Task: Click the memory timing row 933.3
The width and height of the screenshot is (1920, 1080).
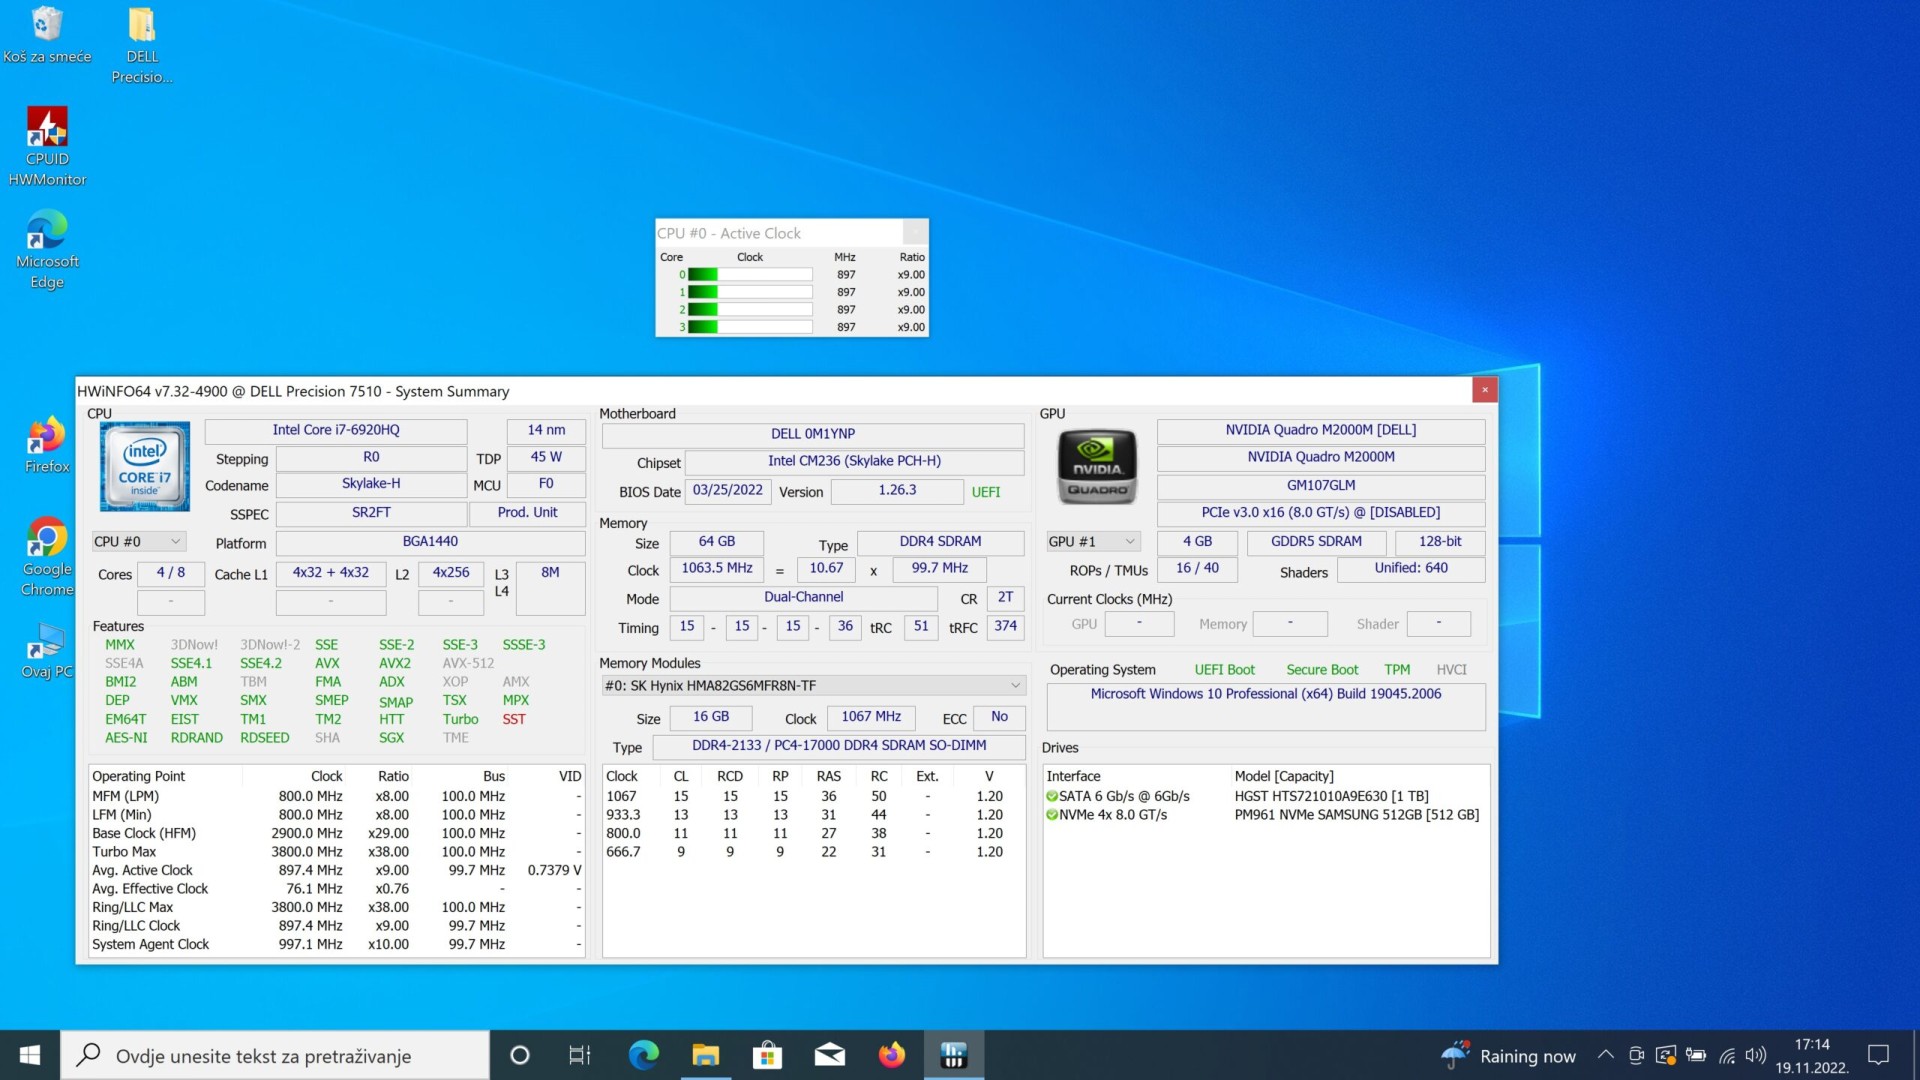Action: pos(812,814)
